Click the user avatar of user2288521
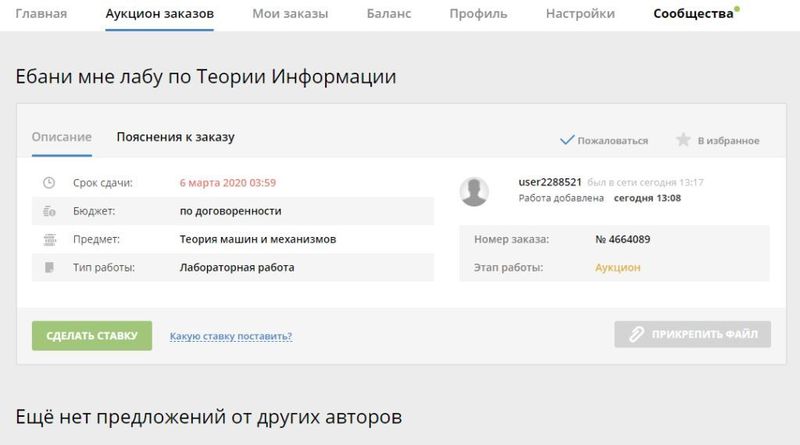800x445 pixels. (474, 191)
